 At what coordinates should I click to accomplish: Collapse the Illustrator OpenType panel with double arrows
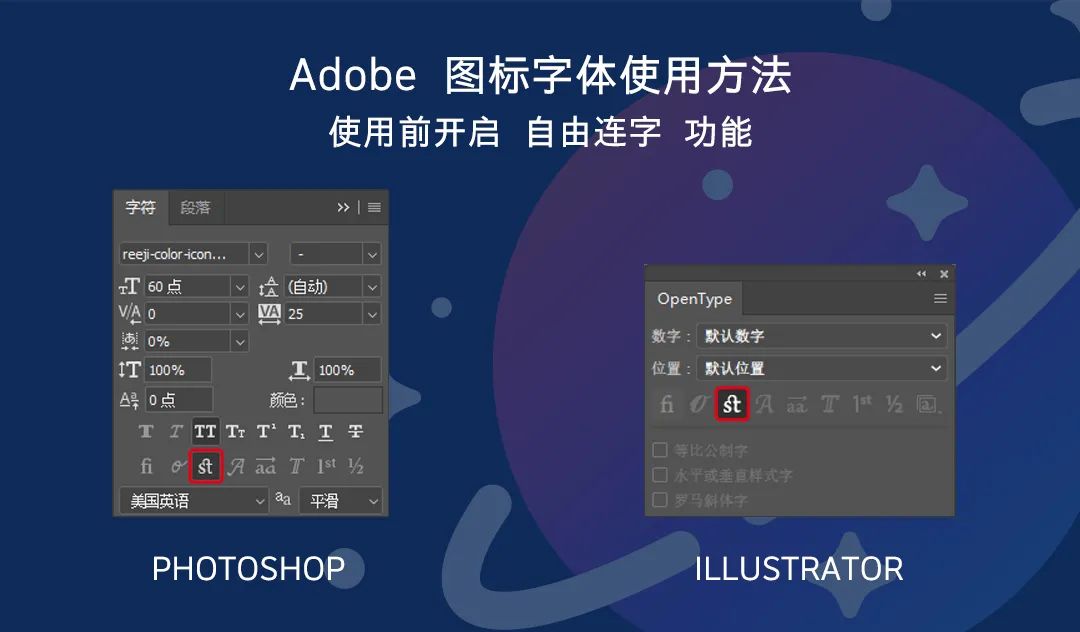[x=922, y=274]
